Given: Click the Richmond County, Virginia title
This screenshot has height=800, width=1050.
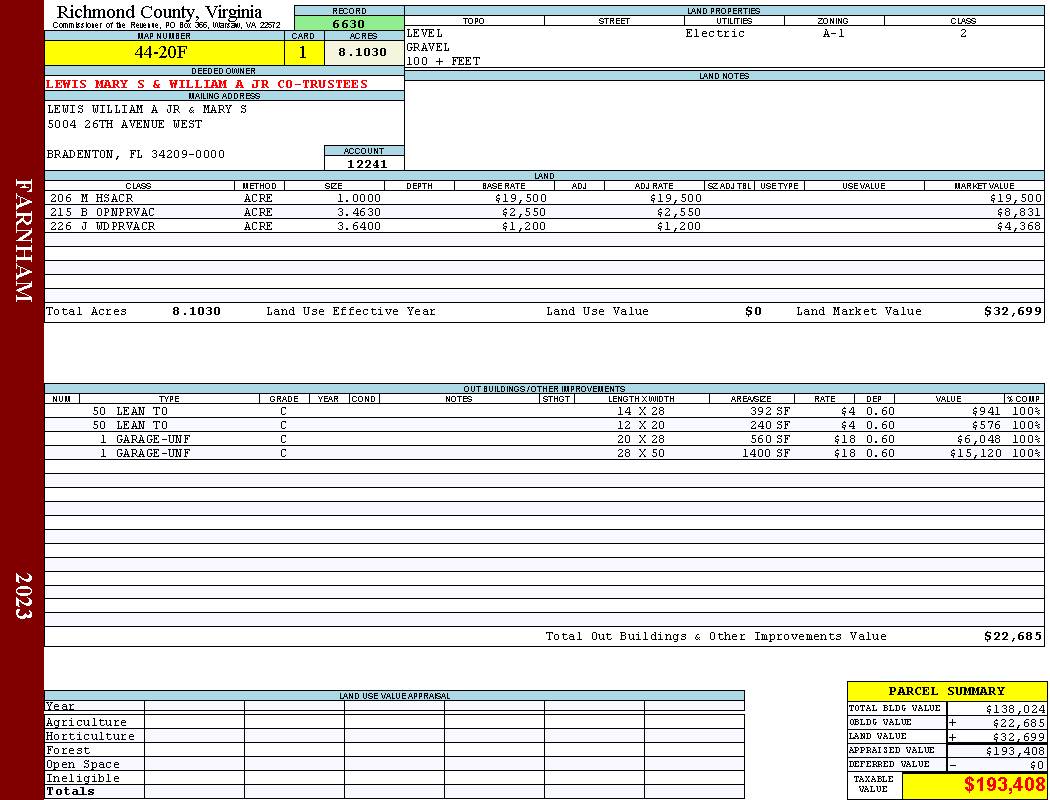Looking at the screenshot, I should [x=159, y=12].
